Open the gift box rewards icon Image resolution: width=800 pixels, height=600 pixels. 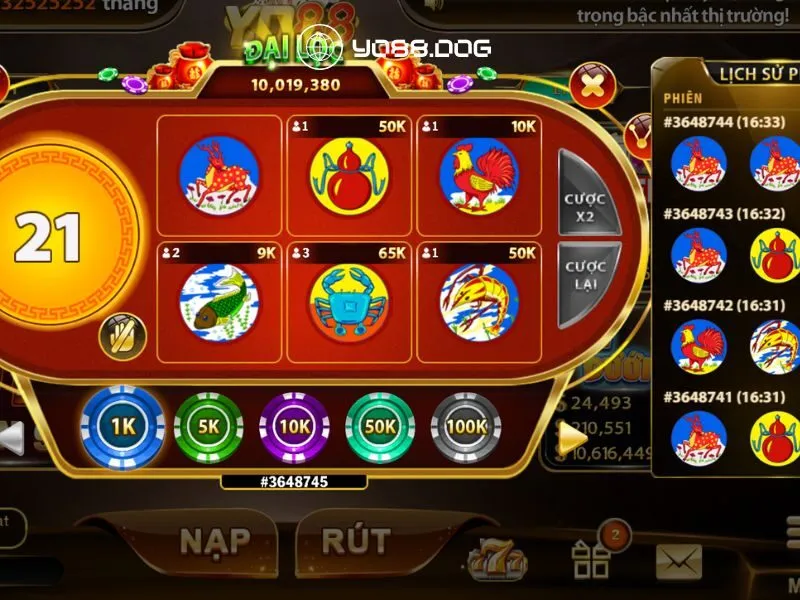pos(592,560)
